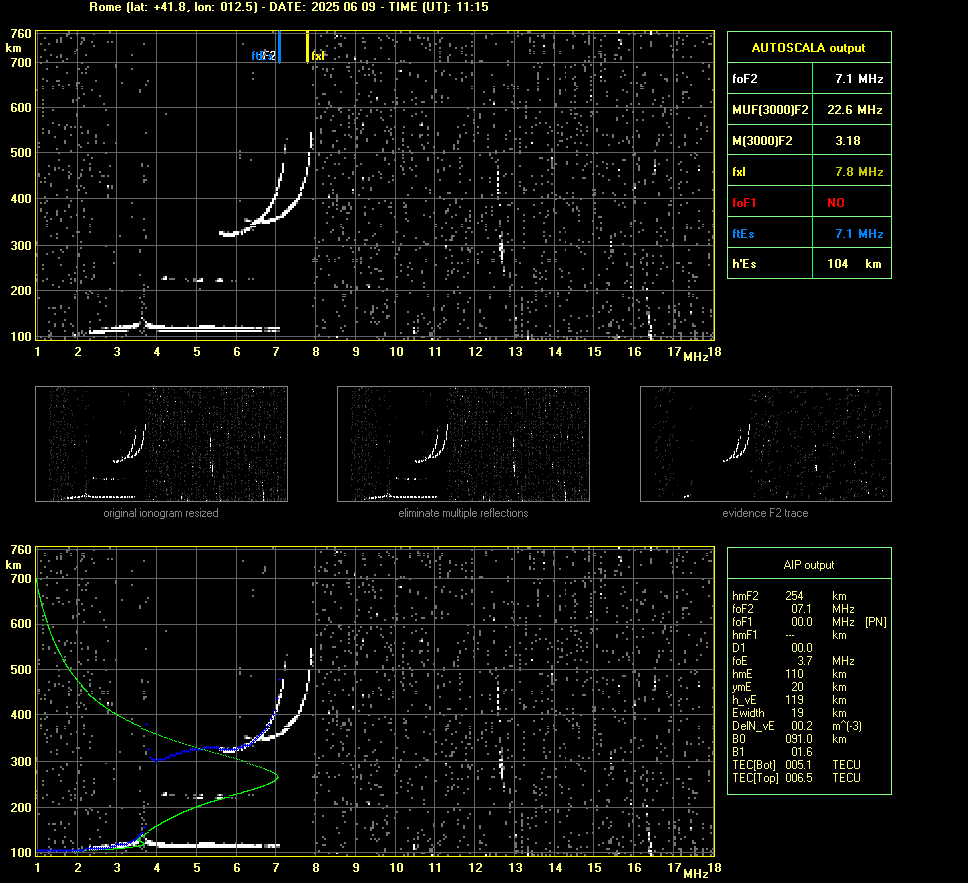Click the B1 01.6 row
The height and width of the screenshot is (883, 968).
click(x=772, y=751)
